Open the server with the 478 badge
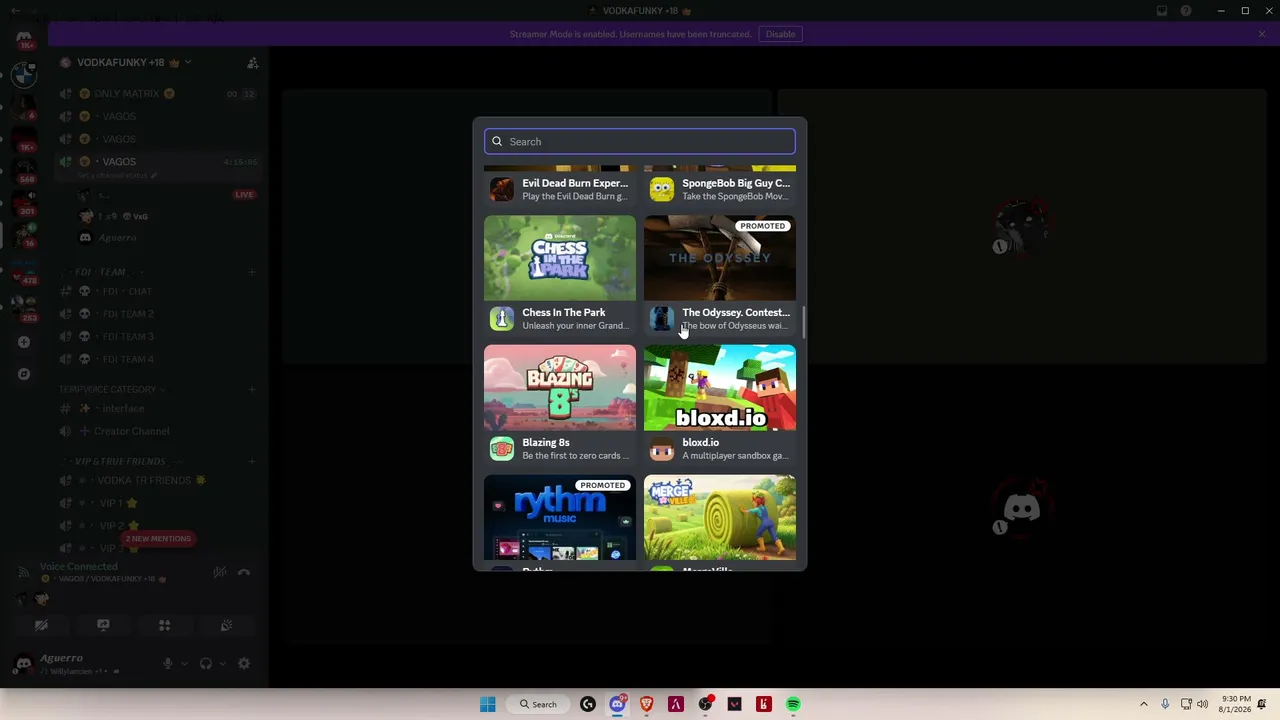The image size is (1280, 720). tap(24, 272)
